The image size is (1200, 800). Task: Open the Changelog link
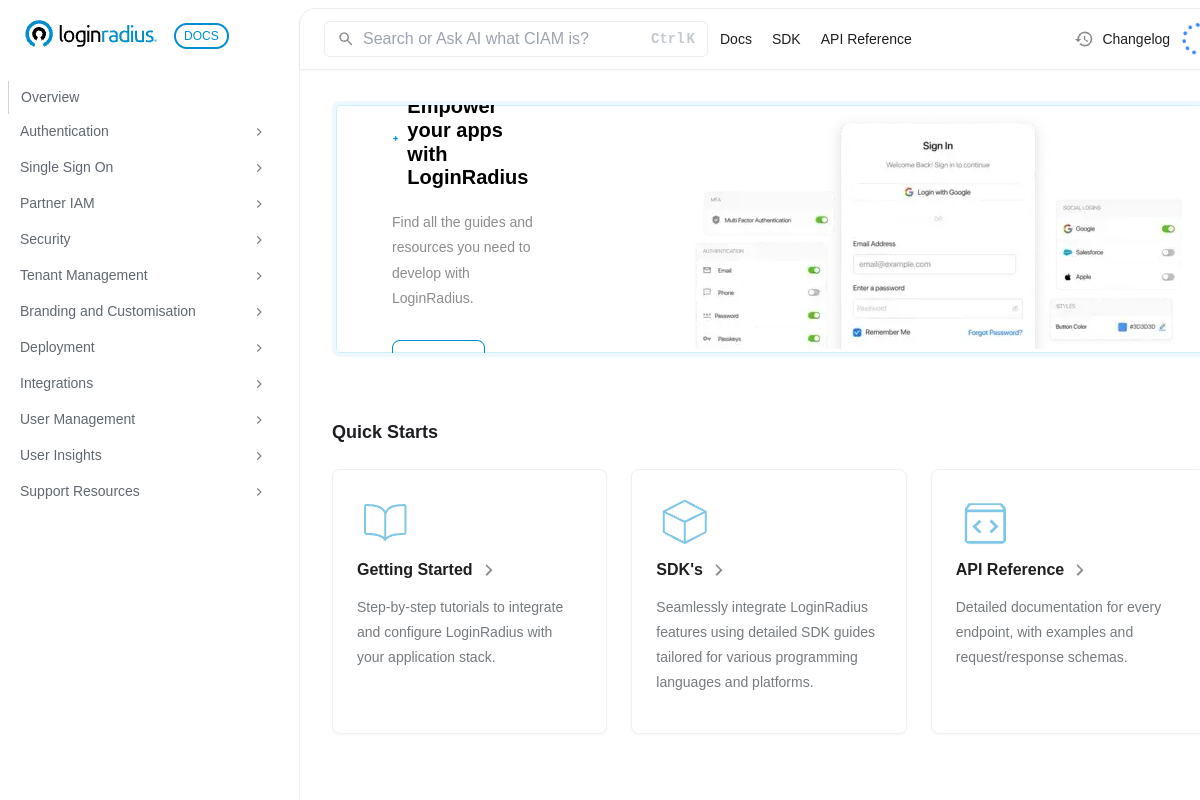pyautogui.click(x=1136, y=39)
